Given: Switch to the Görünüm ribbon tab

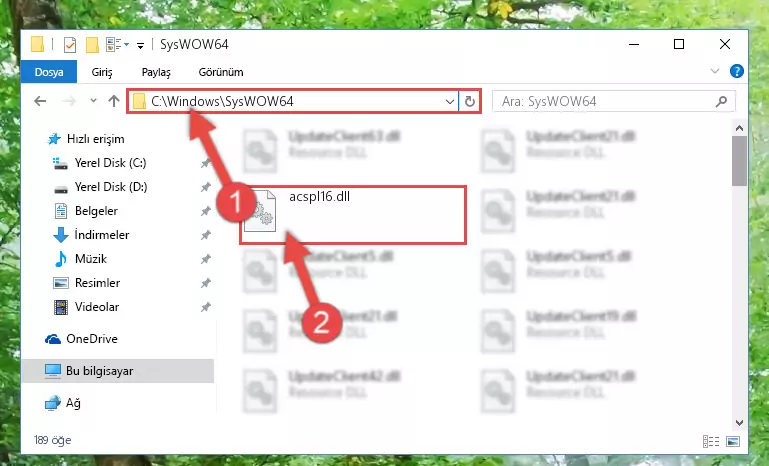Looking at the screenshot, I should tap(221, 72).
